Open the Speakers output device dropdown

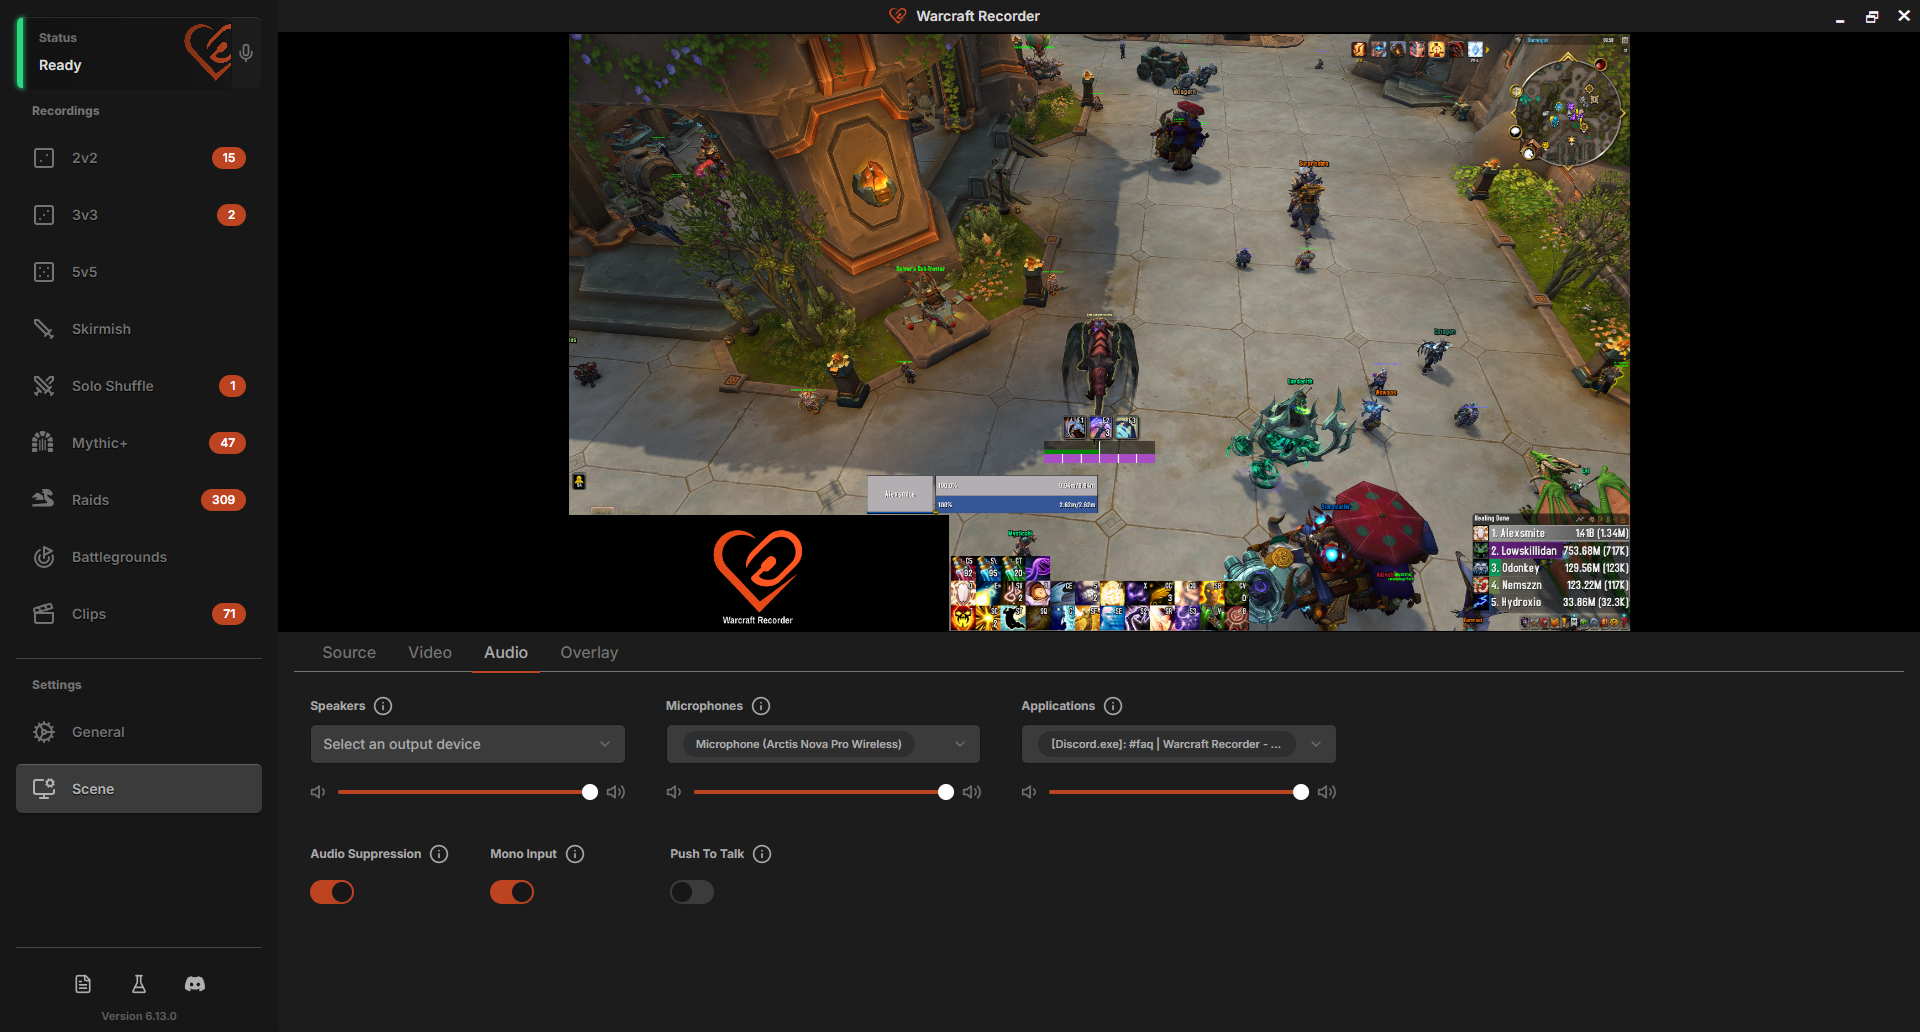pyautogui.click(x=467, y=744)
